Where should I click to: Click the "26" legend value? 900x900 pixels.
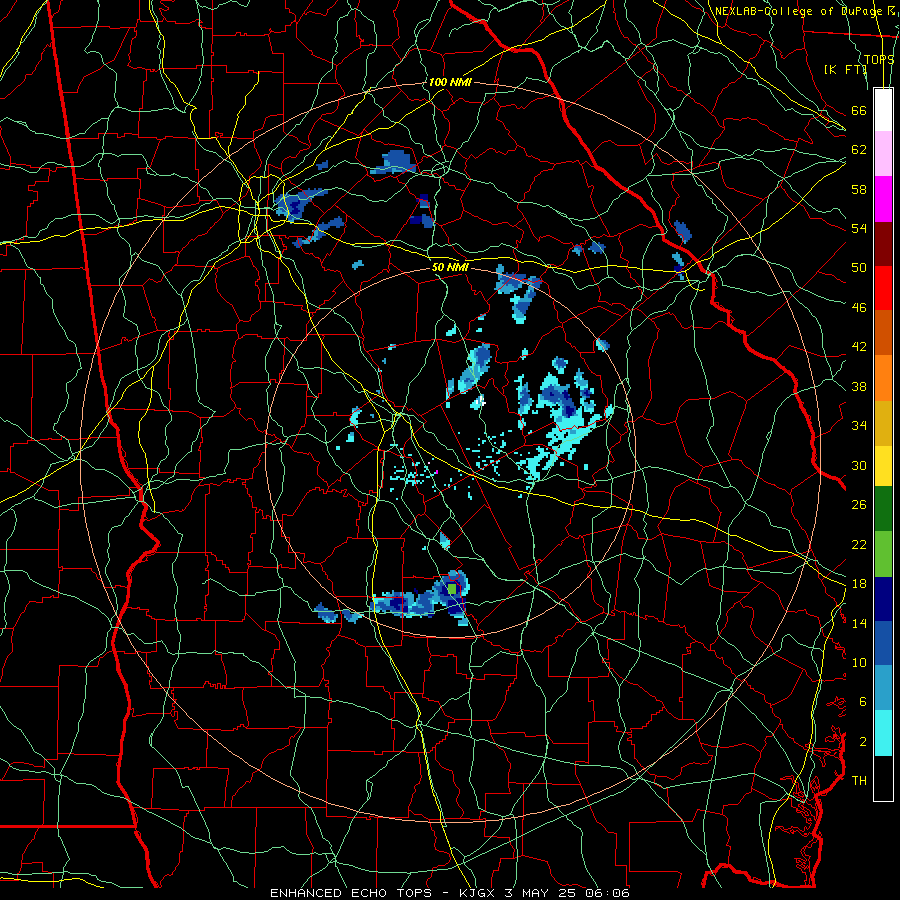tap(859, 505)
